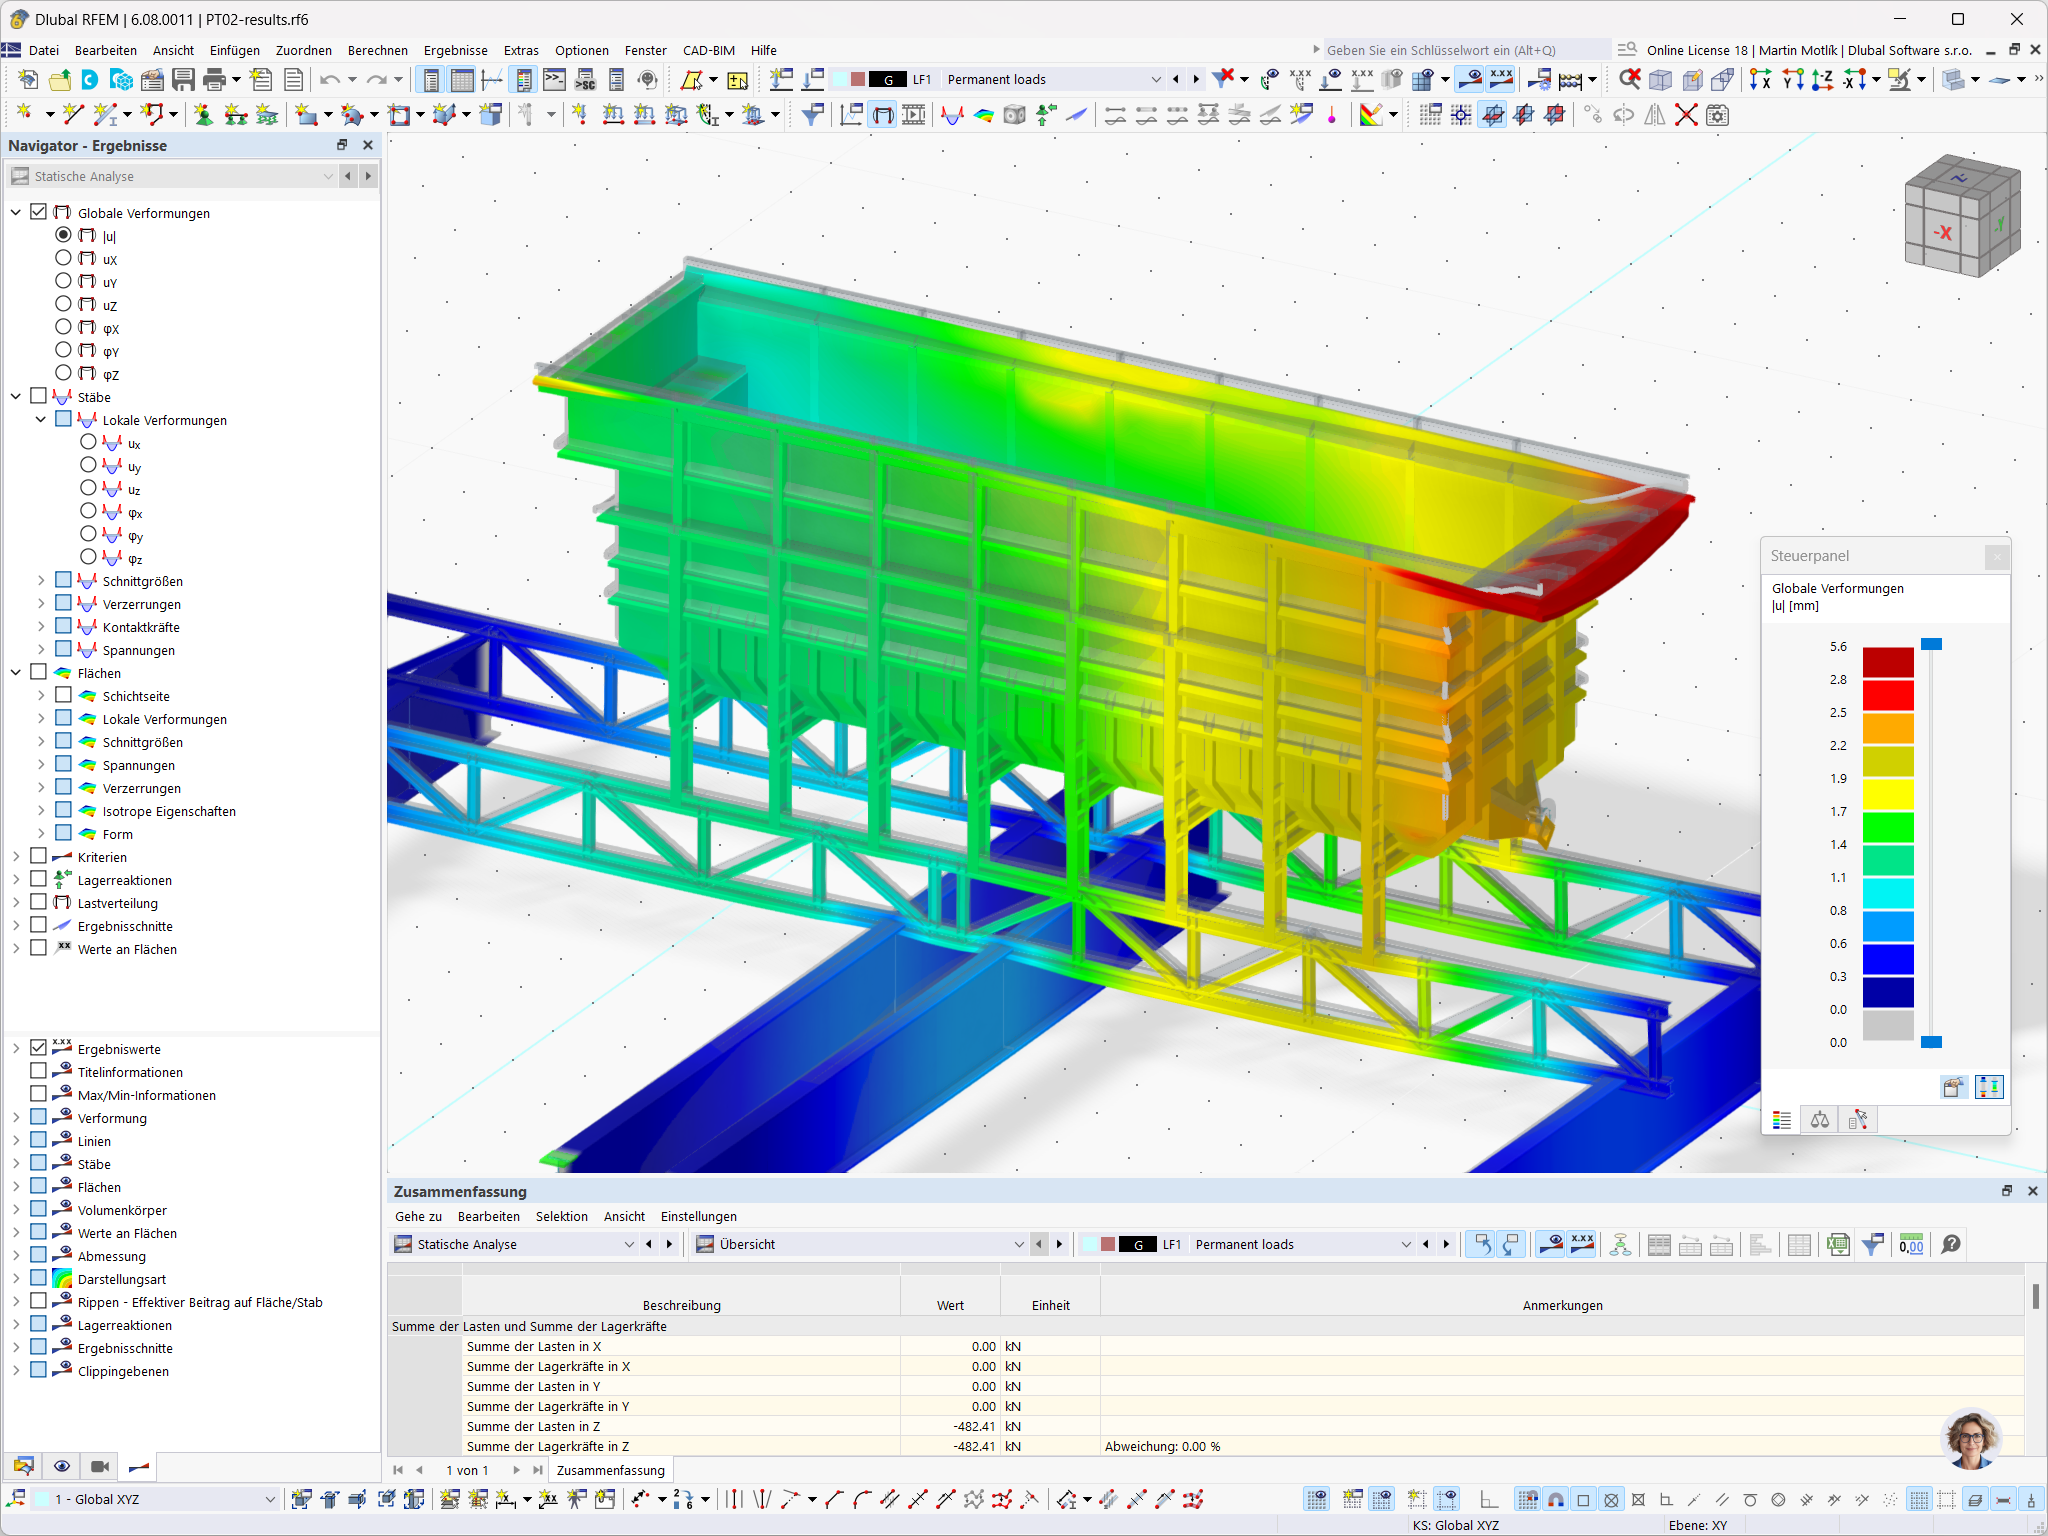This screenshot has height=1536, width=2048.
Task: Select the Undo icon in the toolbar
Action: (330, 80)
